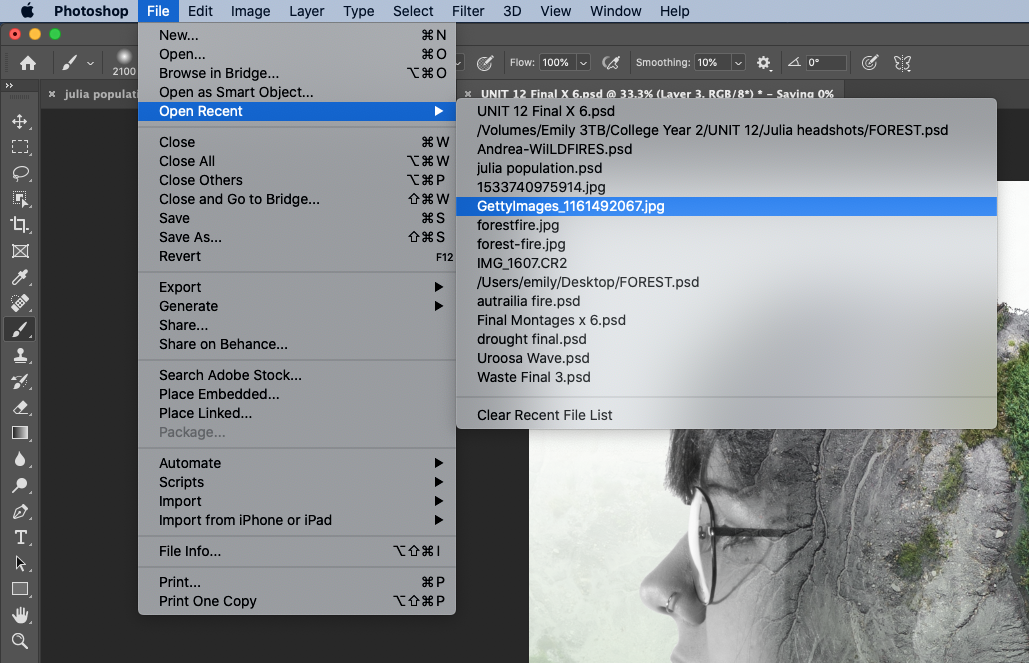Select the Type tool

[x=20, y=537]
